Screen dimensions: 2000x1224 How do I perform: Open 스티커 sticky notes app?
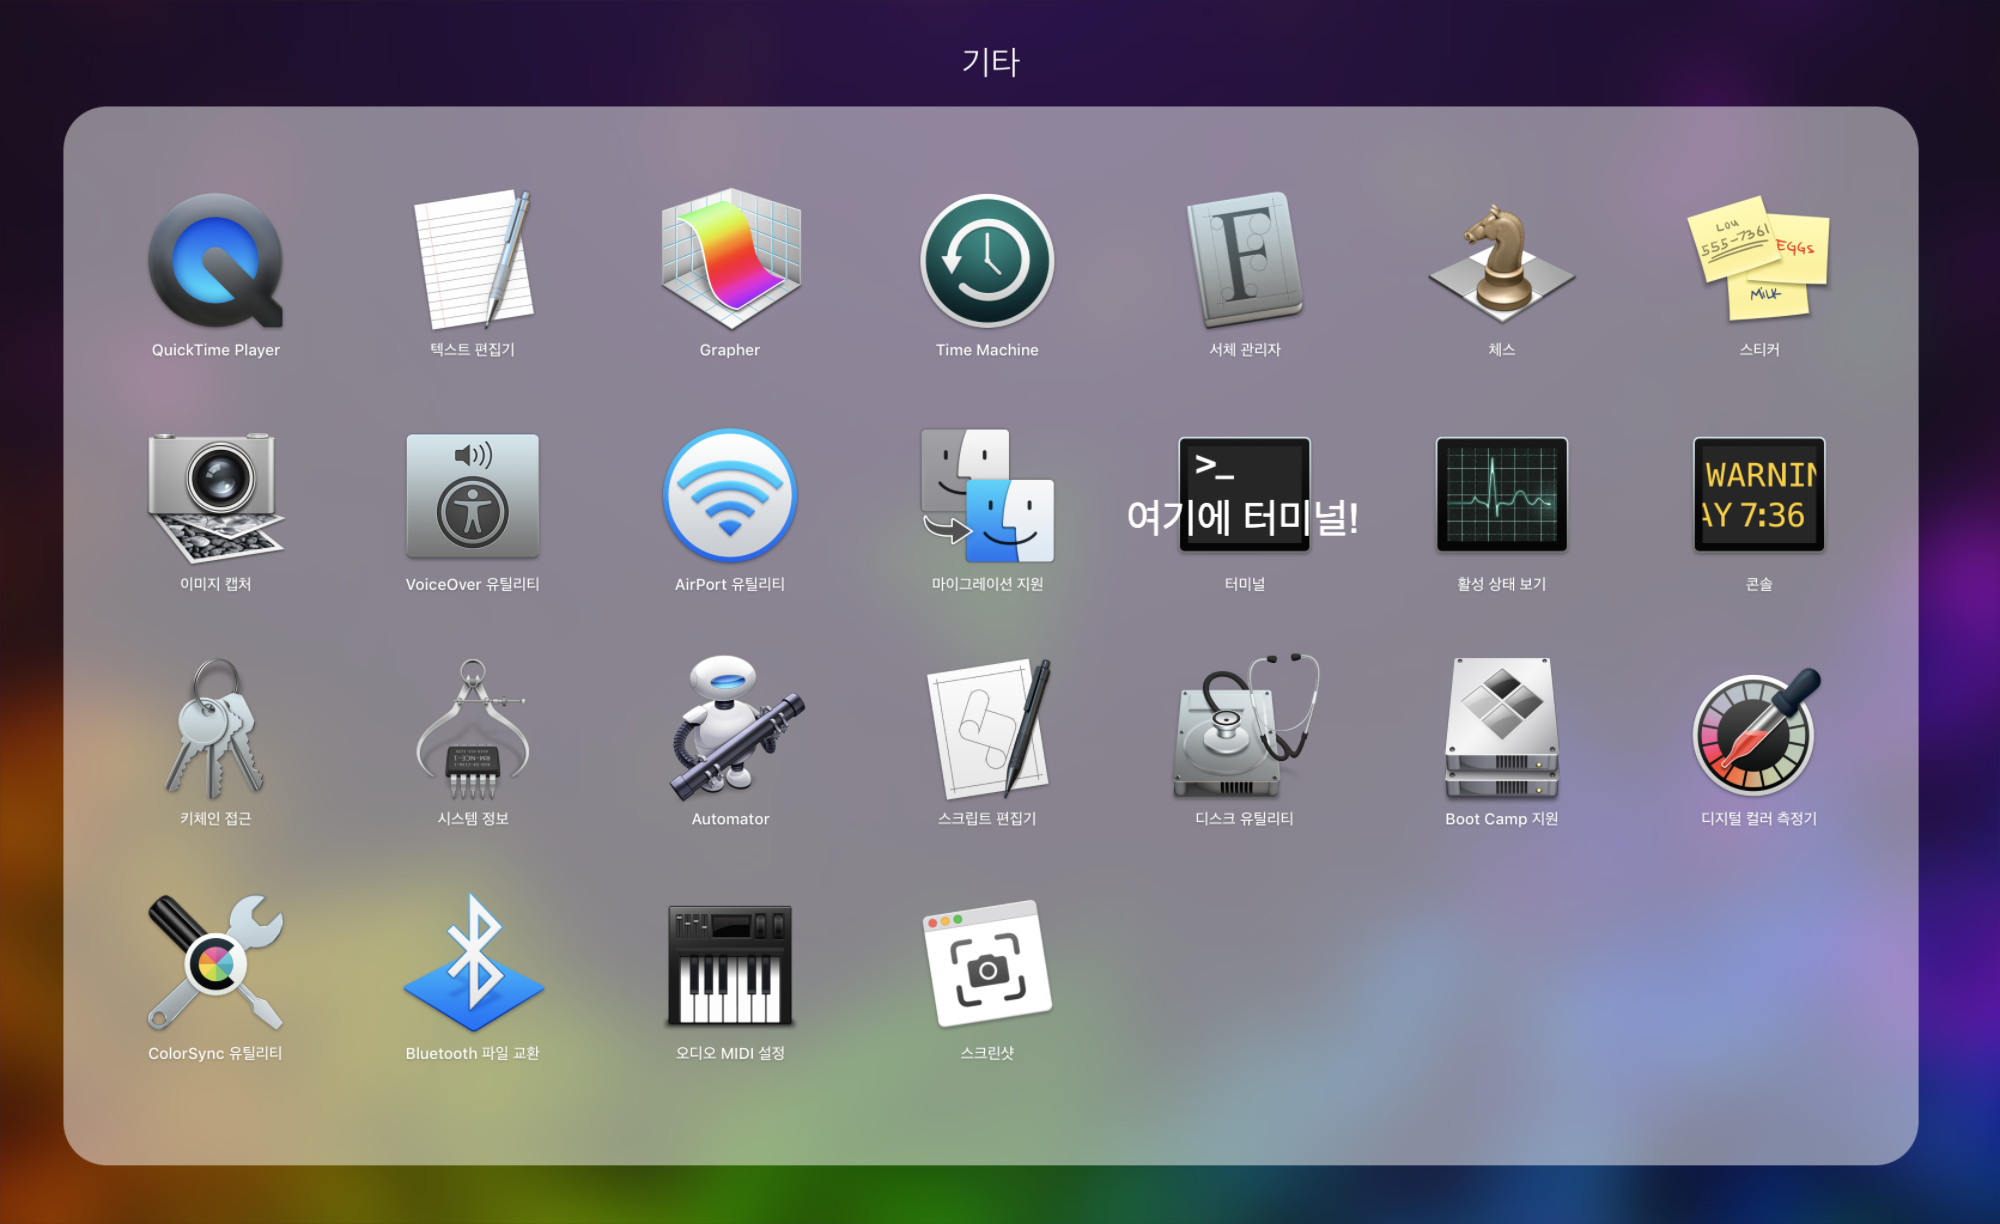coord(1759,260)
